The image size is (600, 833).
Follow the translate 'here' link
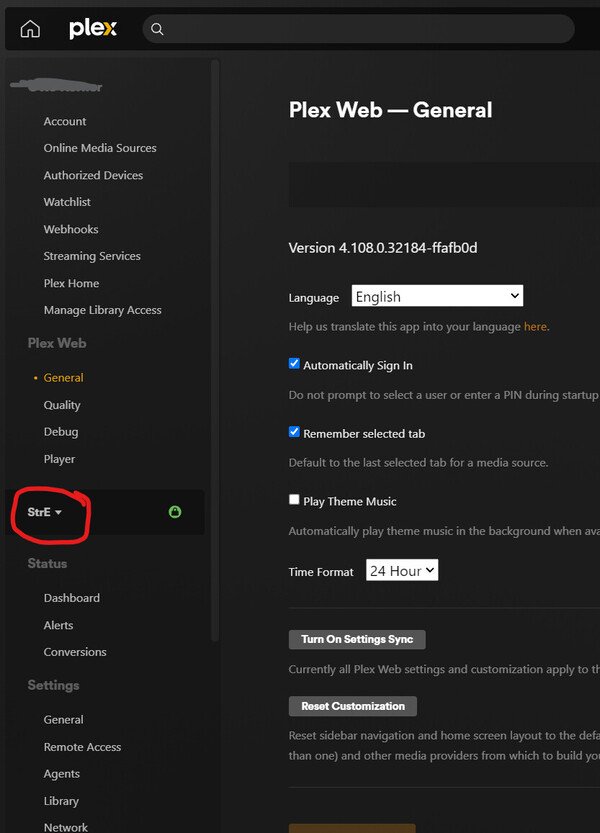pos(535,327)
